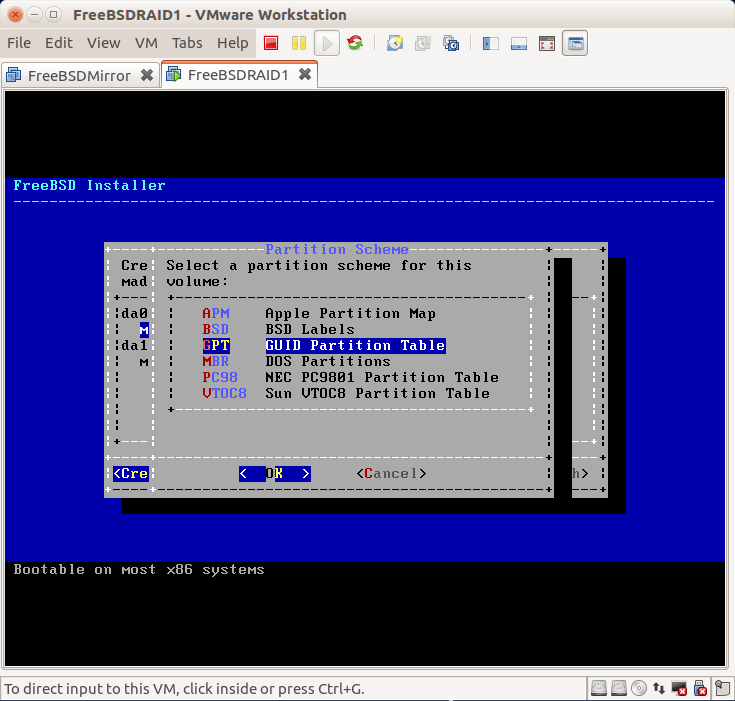
Task: Click the Power On play toolbar icon
Action: [327, 43]
